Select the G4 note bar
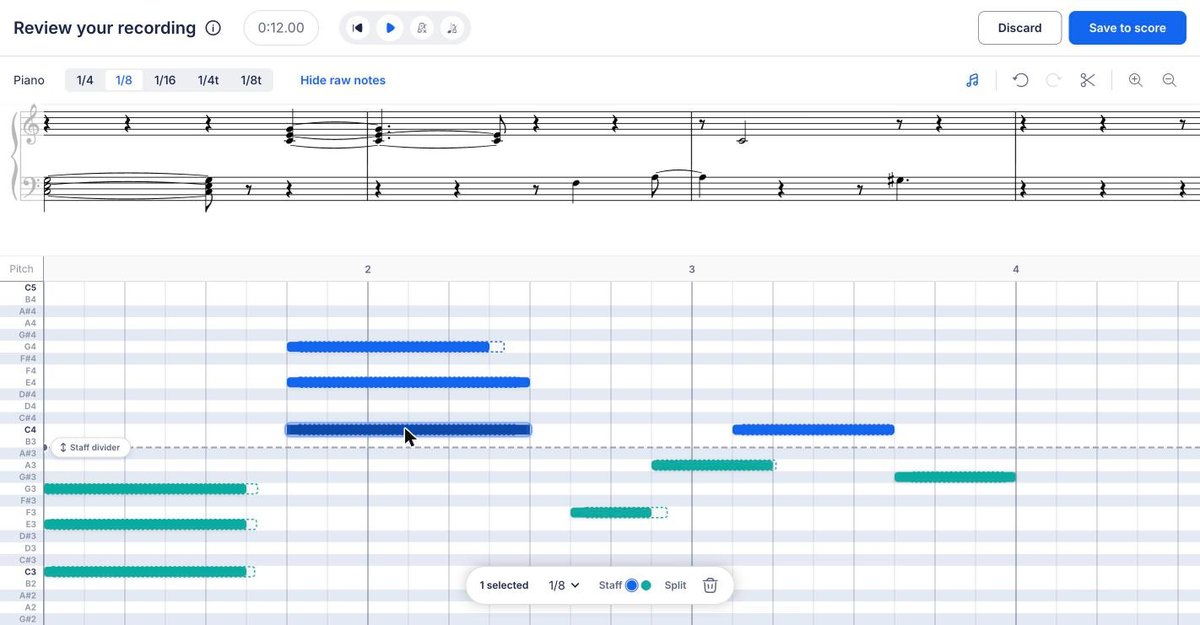The width and height of the screenshot is (1200, 625). (388, 347)
